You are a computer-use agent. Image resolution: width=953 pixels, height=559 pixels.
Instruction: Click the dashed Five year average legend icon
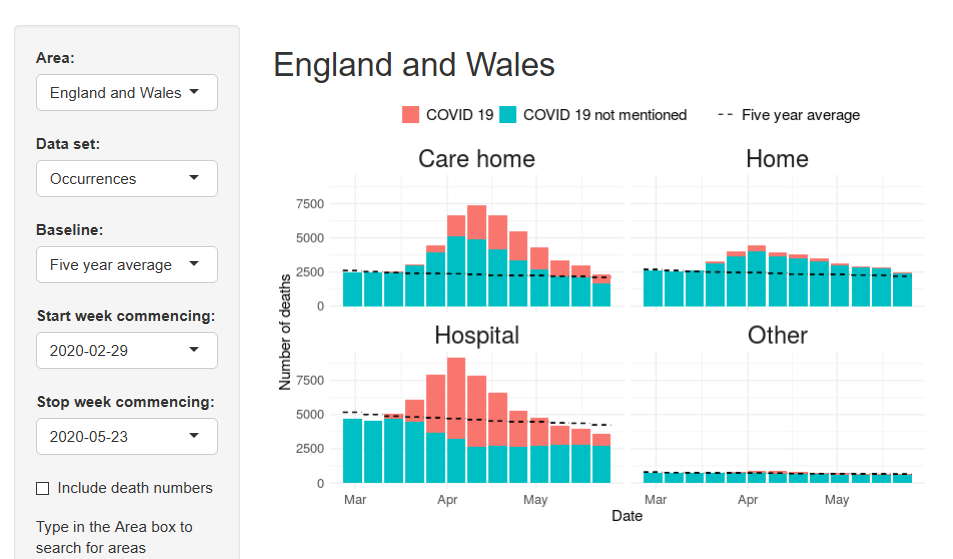click(727, 115)
